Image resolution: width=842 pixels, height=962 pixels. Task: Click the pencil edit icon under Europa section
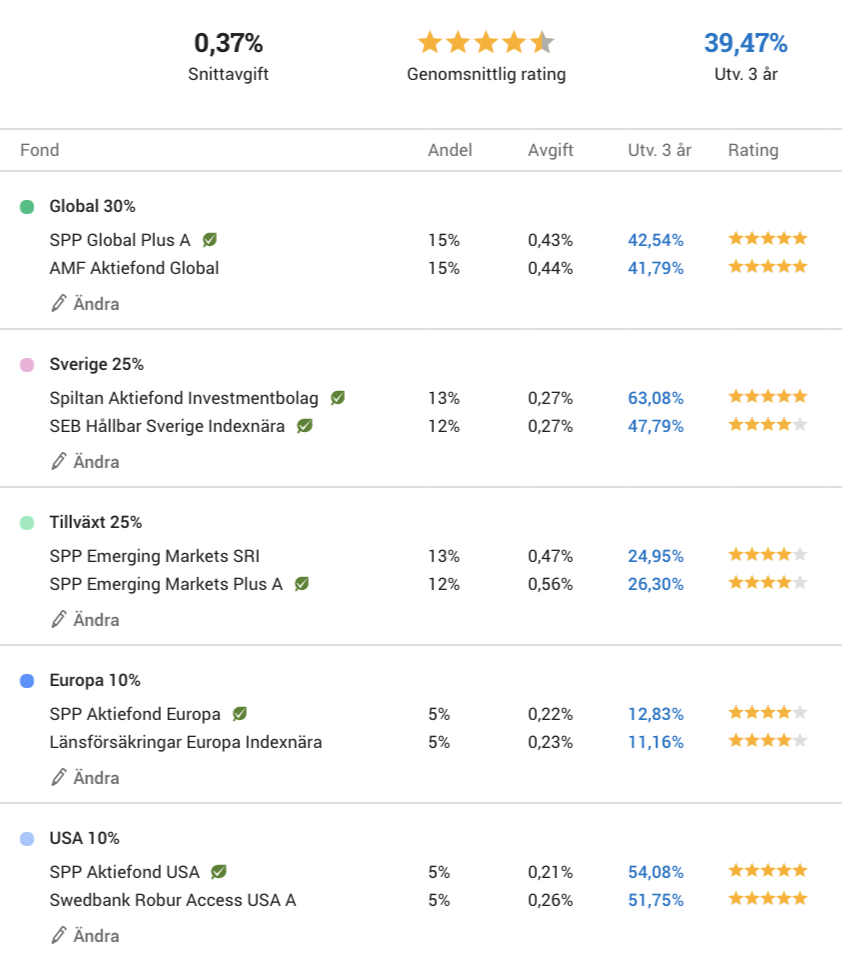click(x=58, y=777)
